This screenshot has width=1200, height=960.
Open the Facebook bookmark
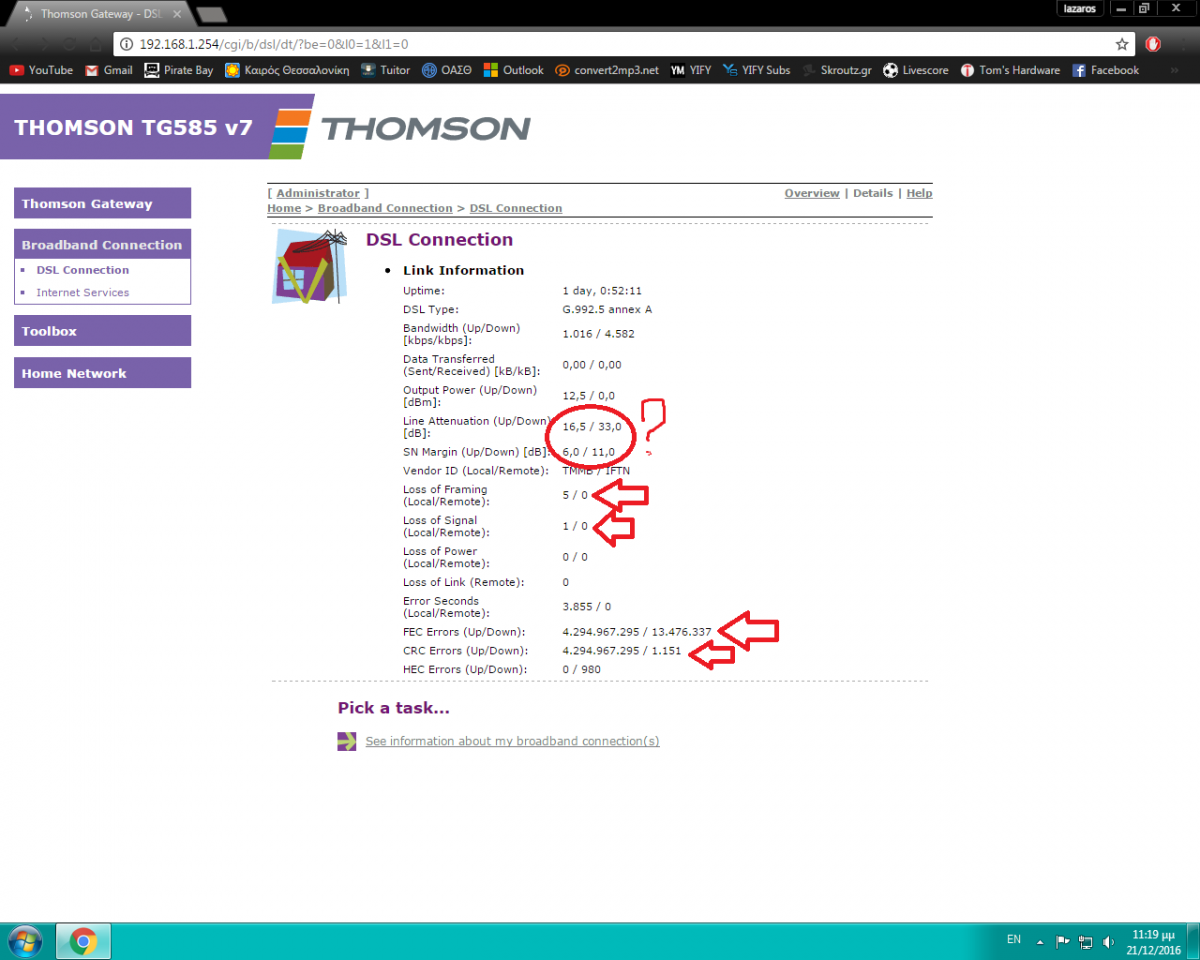(1106, 70)
